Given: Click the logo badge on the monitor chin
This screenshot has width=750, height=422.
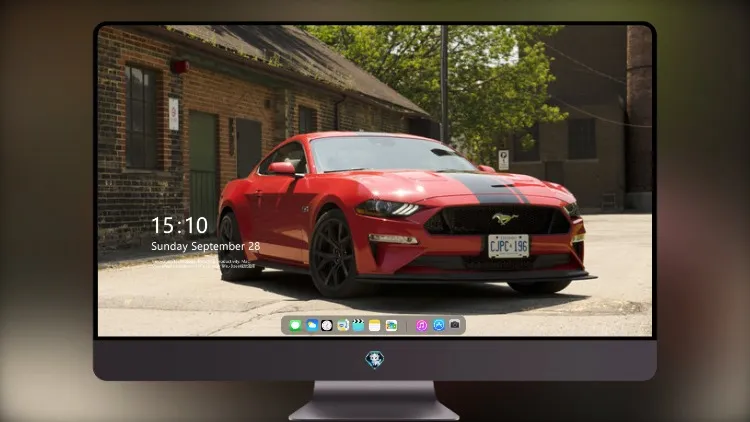Looking at the screenshot, I should (x=375, y=360).
